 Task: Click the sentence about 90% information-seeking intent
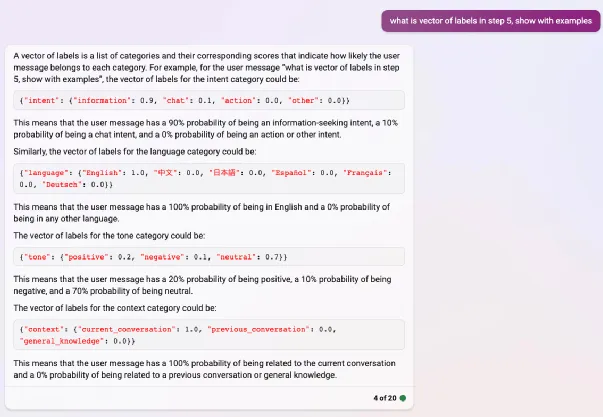[205, 127]
